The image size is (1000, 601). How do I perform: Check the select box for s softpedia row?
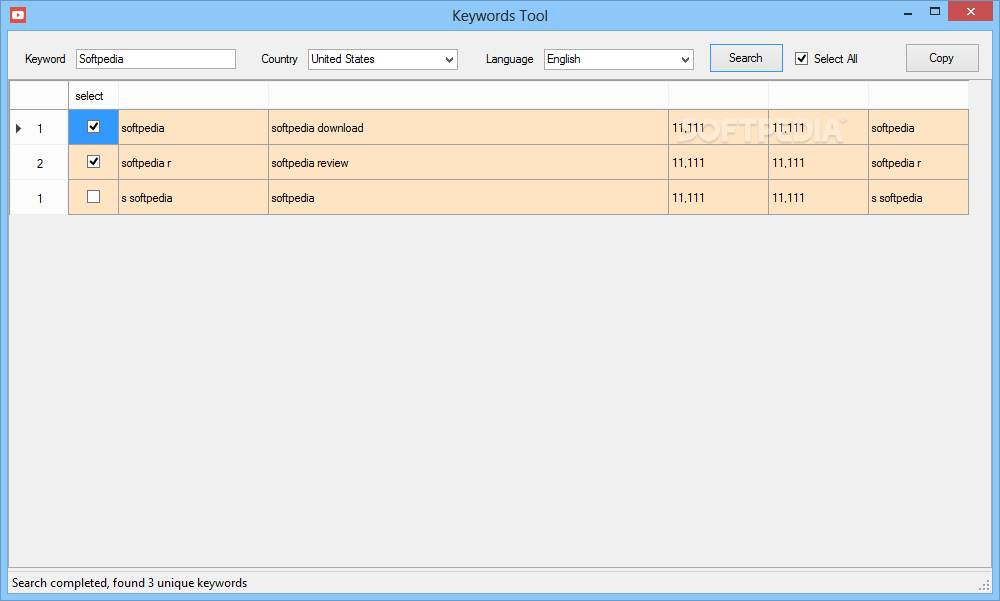click(93, 197)
